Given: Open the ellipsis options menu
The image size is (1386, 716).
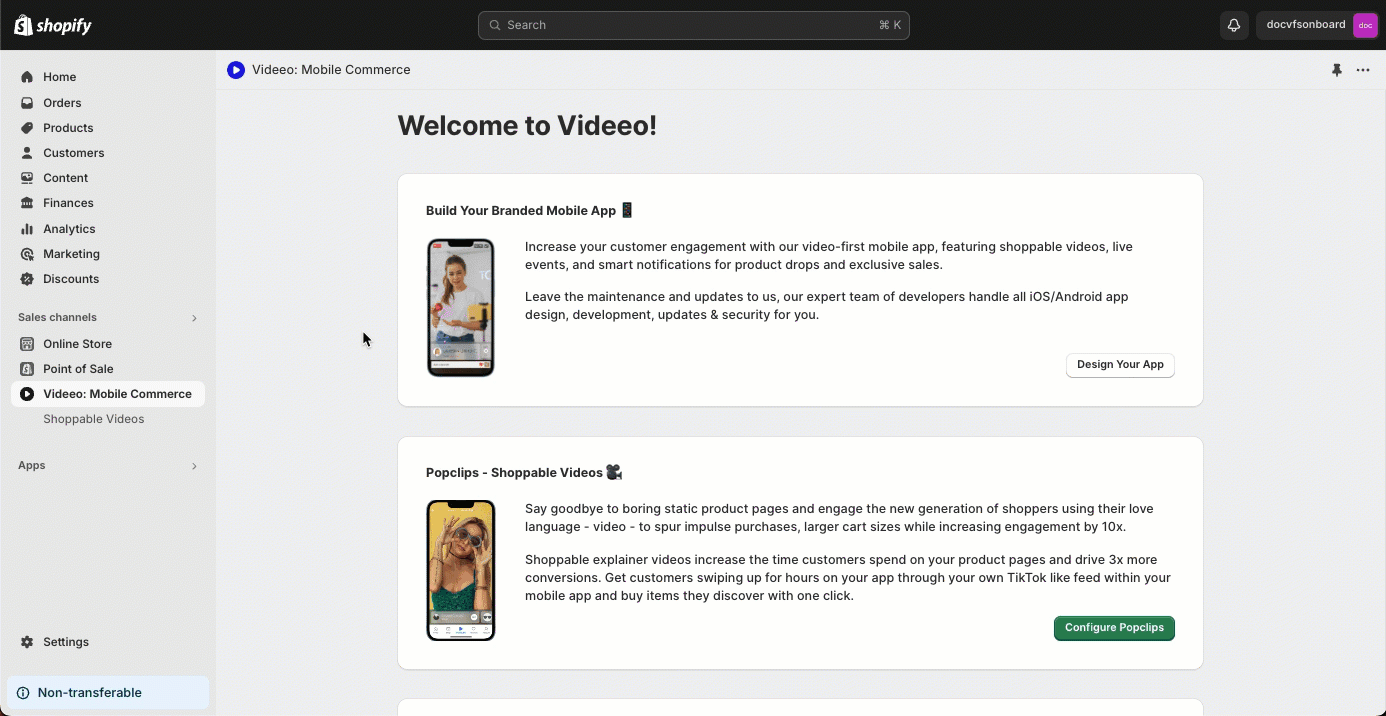Looking at the screenshot, I should pos(1362,70).
